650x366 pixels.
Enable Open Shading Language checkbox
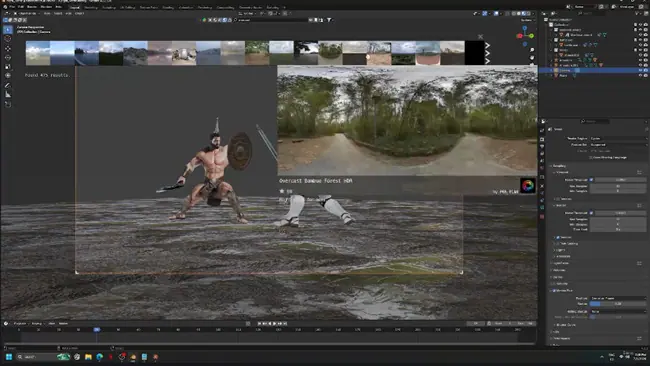(x=591, y=158)
